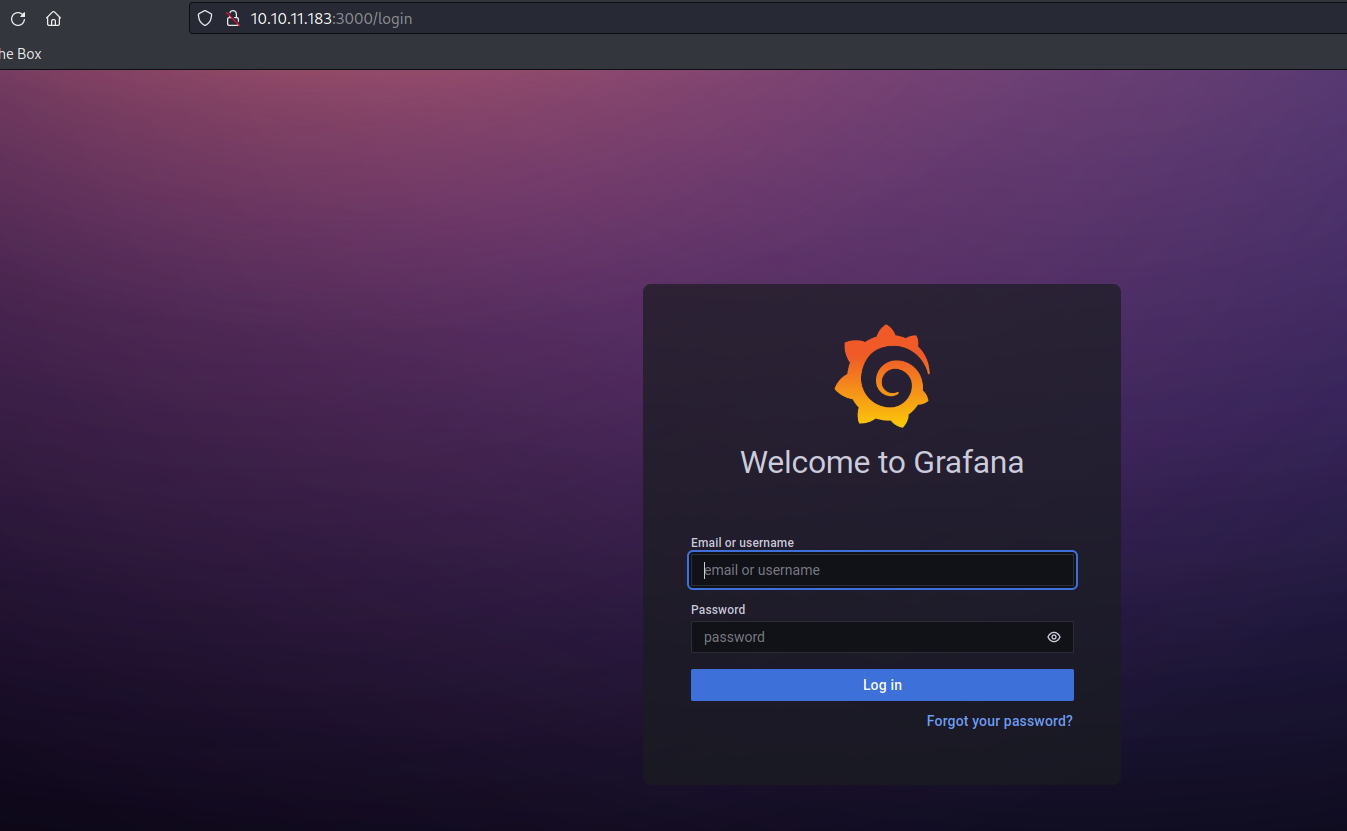The image size is (1347, 831).
Task: Reload the page with the refresh icon
Action: pos(18,19)
